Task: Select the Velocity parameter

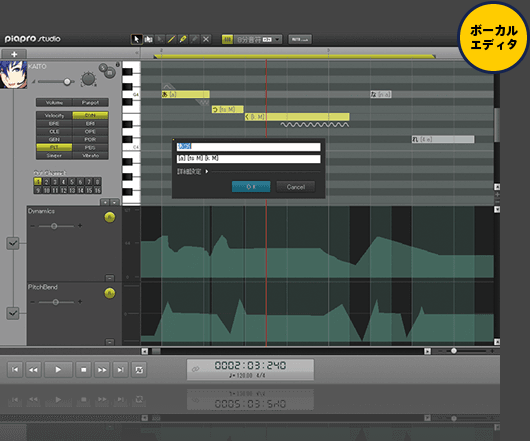Action: coord(54,116)
